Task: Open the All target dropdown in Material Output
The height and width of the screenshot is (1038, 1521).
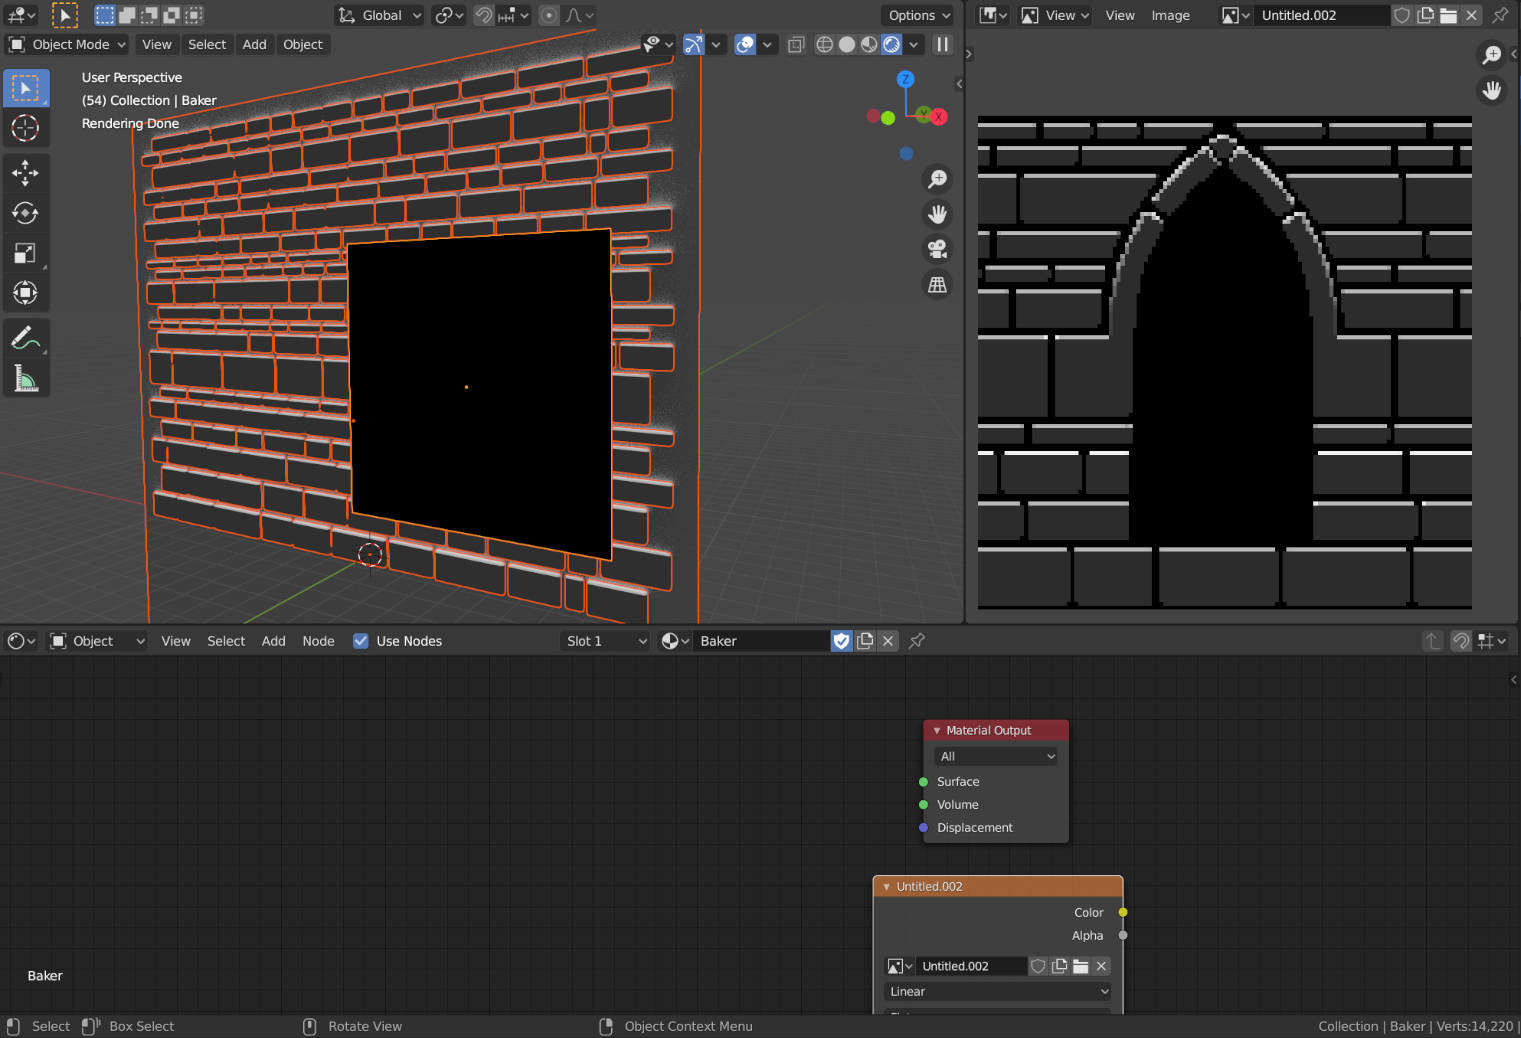Action: [996, 756]
